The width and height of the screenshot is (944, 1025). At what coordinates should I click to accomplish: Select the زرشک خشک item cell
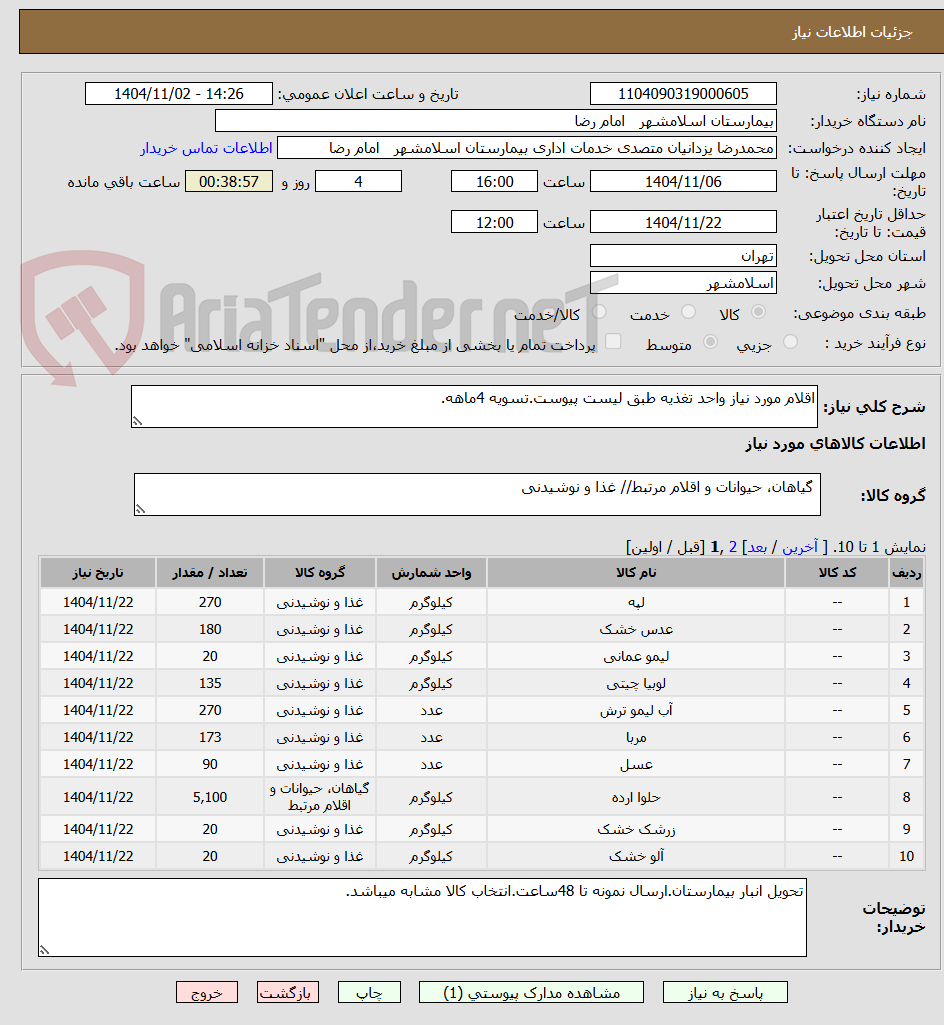(636, 829)
